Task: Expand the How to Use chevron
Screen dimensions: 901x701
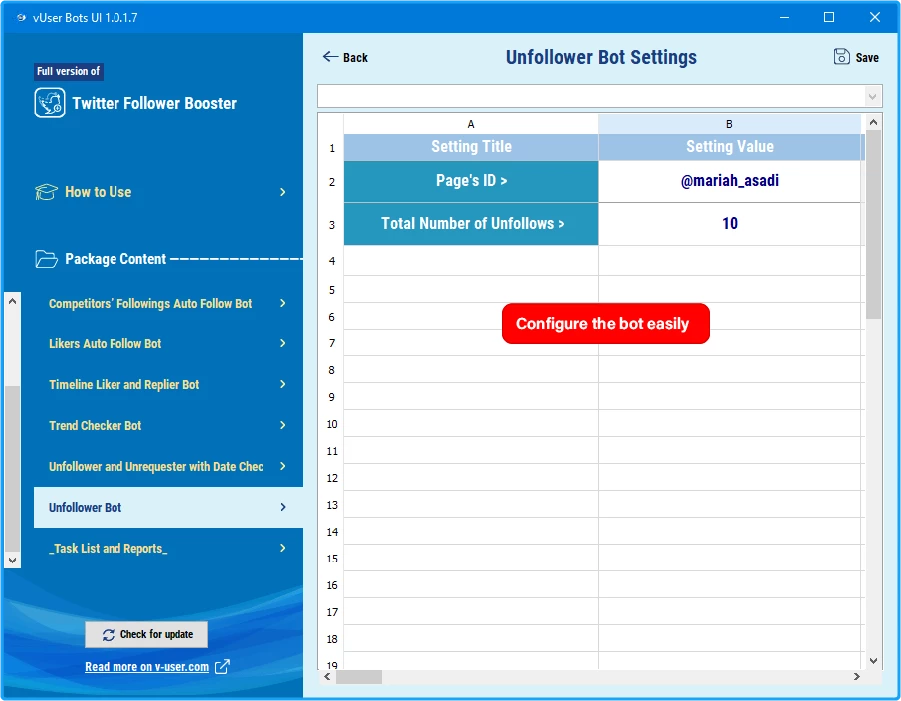Action: [x=283, y=192]
